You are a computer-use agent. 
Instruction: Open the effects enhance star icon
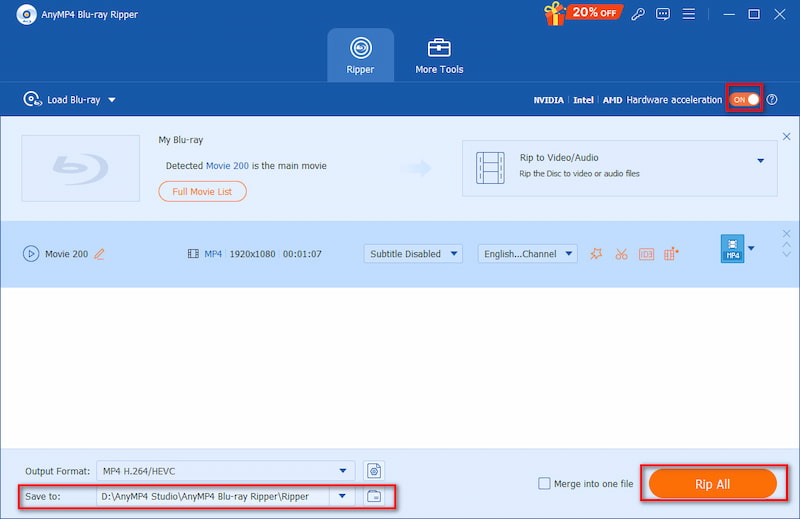click(x=596, y=254)
